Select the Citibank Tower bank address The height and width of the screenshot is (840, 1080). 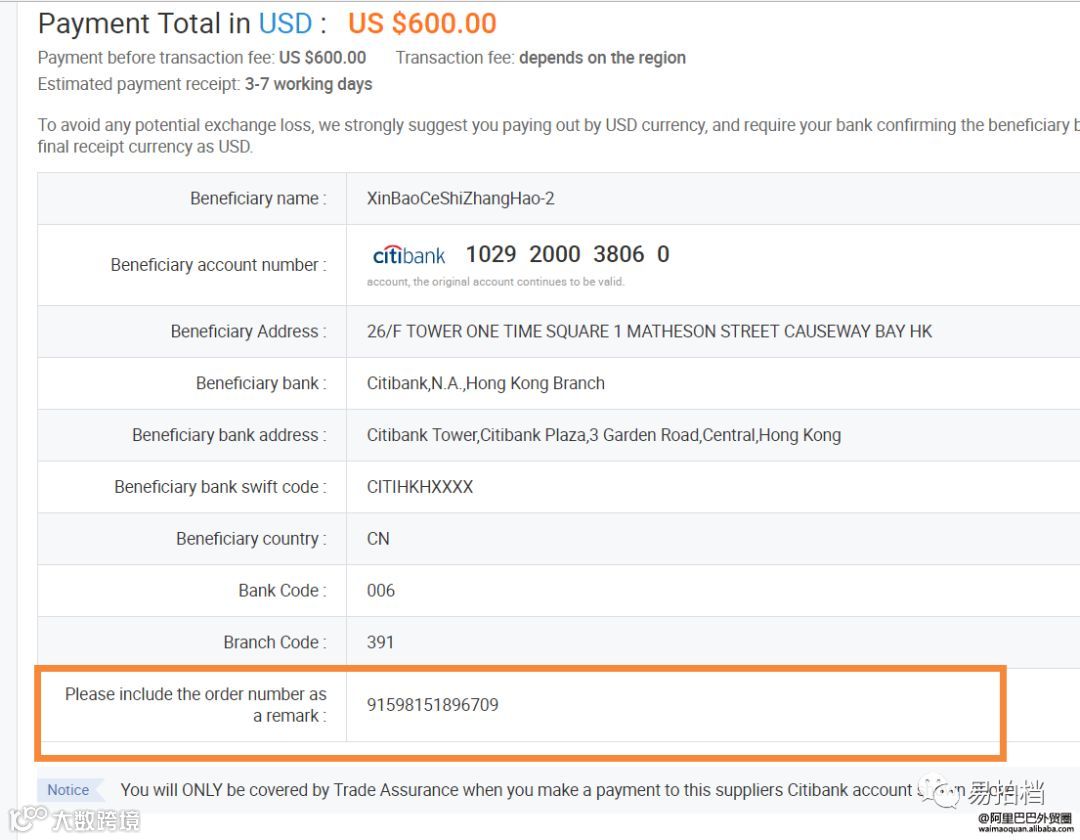[x=603, y=435]
